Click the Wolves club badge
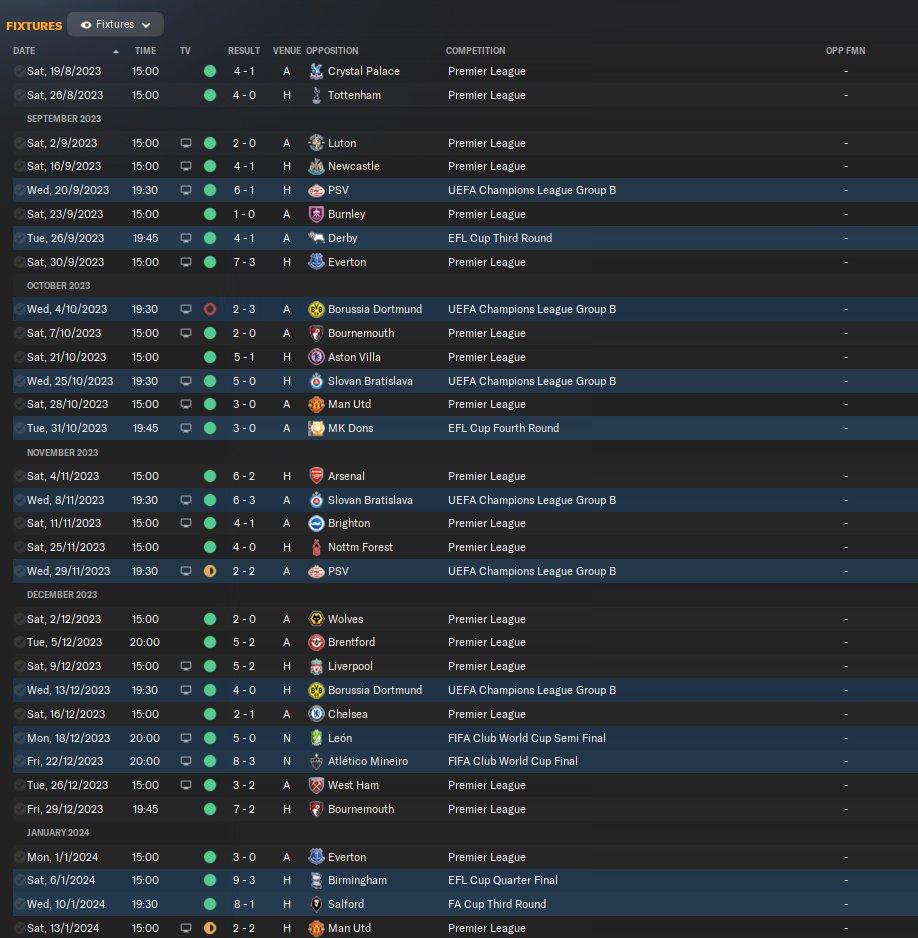 coord(316,619)
